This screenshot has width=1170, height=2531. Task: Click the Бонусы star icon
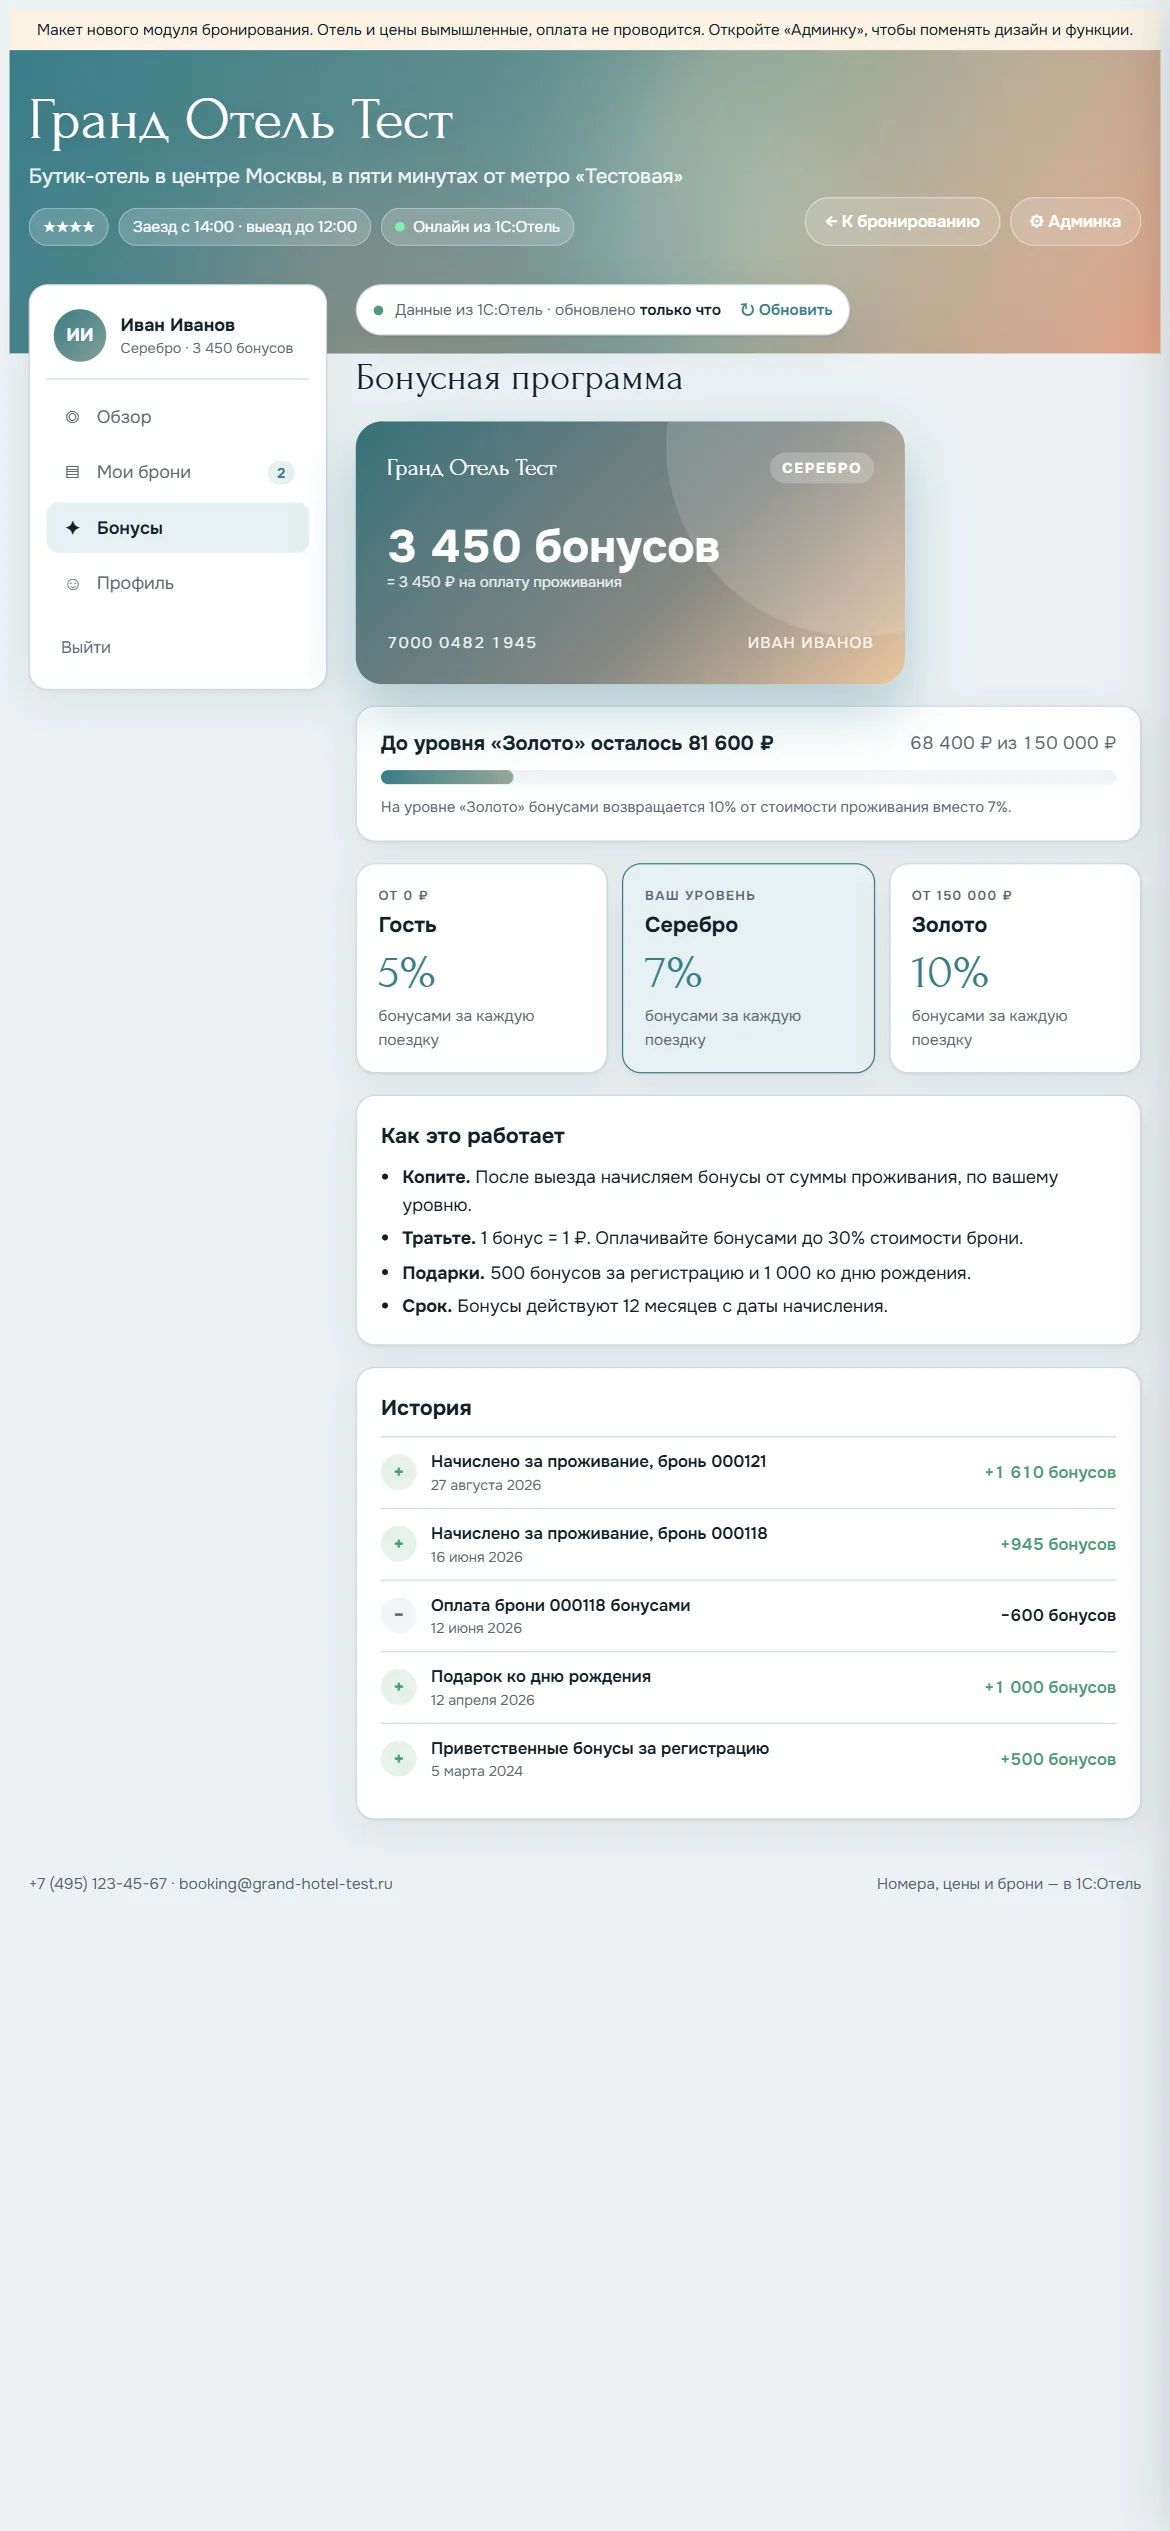pos(72,528)
